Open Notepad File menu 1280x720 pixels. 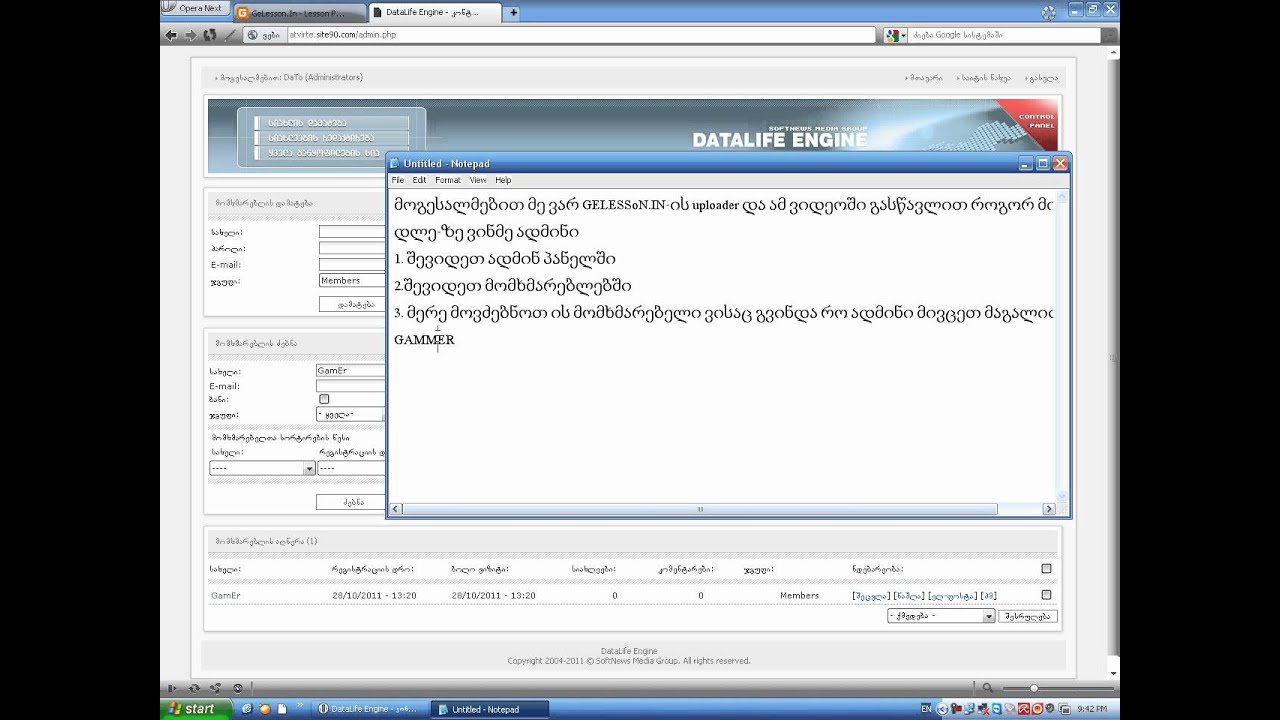coord(398,180)
